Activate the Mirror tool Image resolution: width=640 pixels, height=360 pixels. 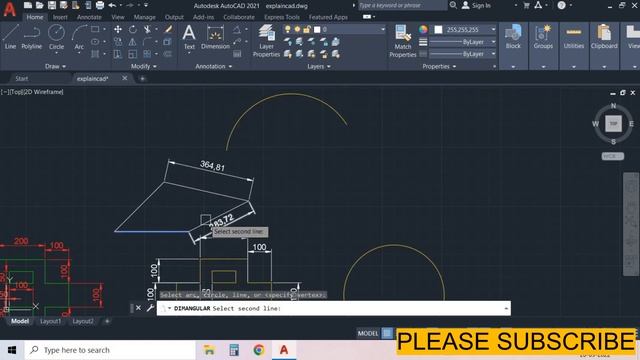(133, 42)
